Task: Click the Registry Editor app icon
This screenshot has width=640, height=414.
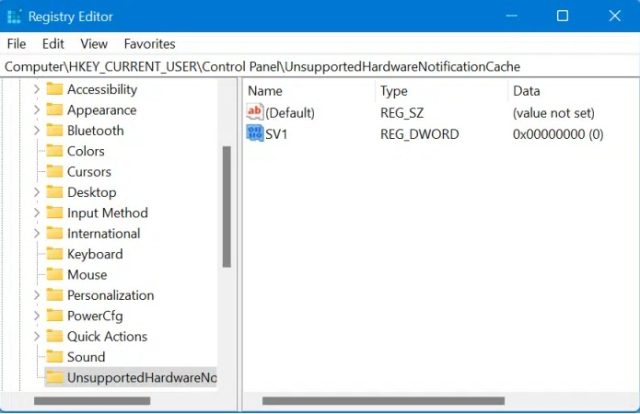Action: [14, 16]
